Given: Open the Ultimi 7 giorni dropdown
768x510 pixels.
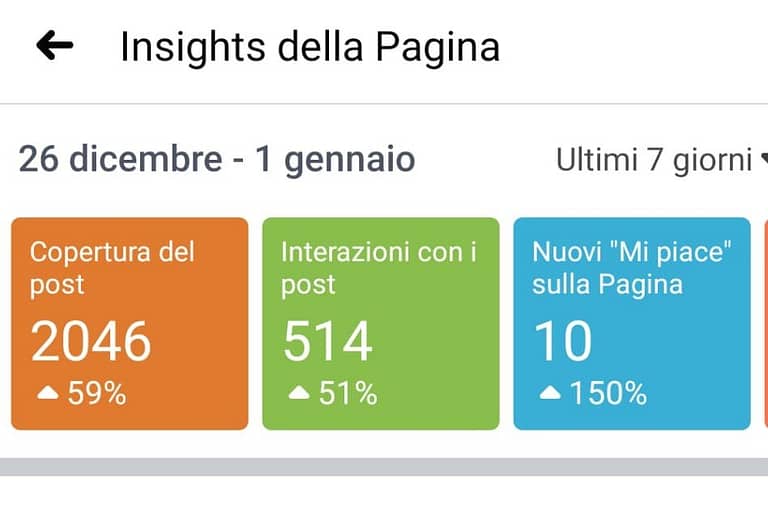Looking at the screenshot, I should (x=661, y=160).
